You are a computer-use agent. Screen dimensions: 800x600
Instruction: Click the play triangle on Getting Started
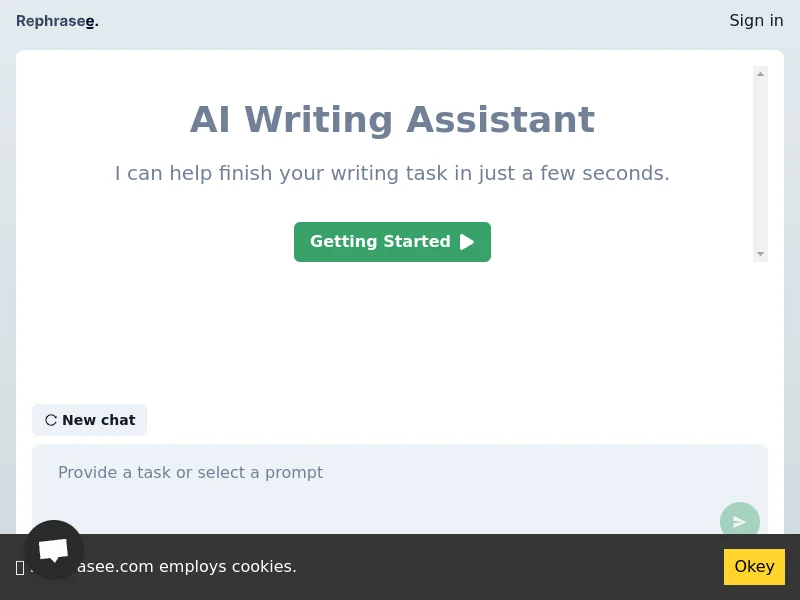coord(467,242)
